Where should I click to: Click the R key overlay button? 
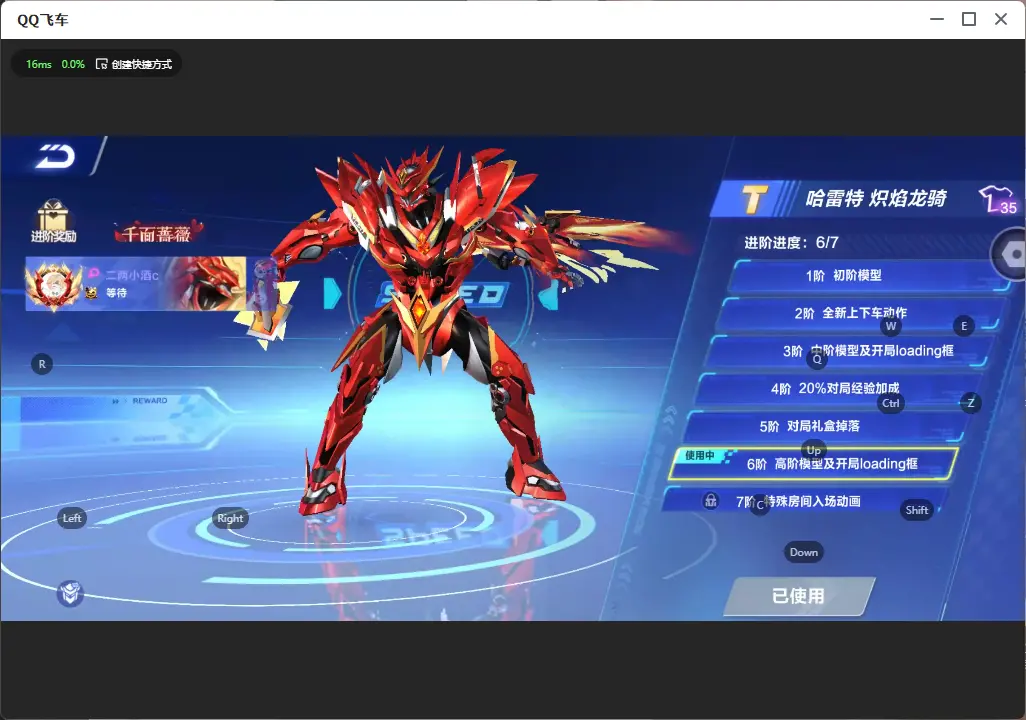point(42,365)
